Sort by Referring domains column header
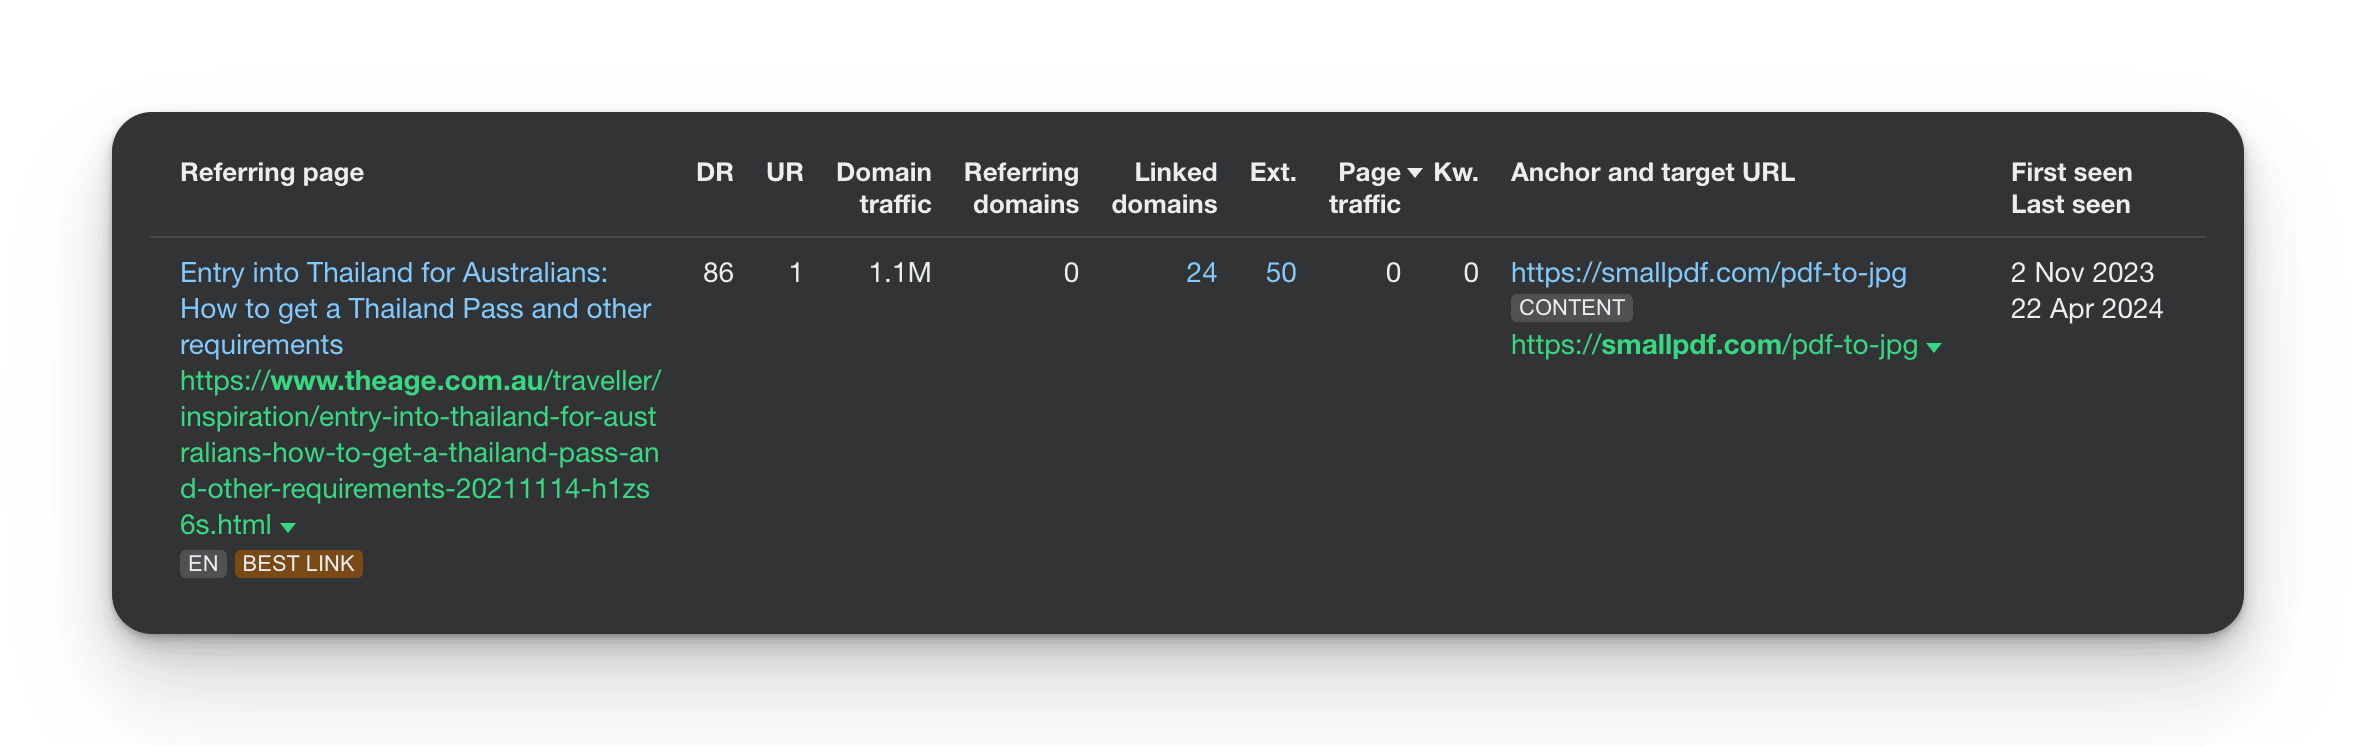Viewport: 2356px width, 746px height. [1022, 188]
